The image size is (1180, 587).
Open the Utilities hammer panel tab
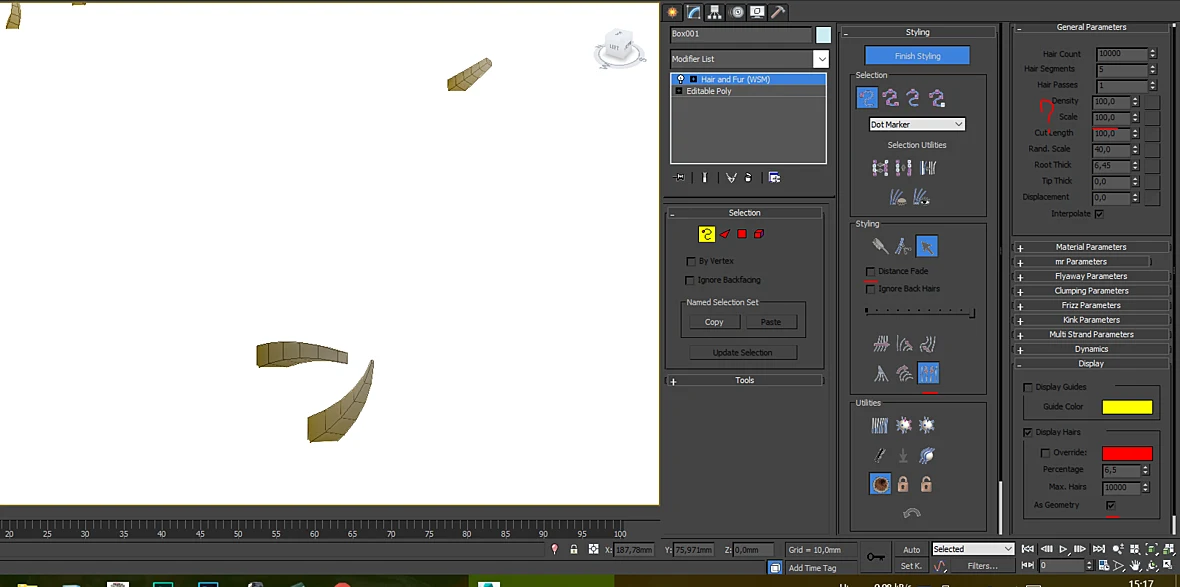[x=778, y=12]
